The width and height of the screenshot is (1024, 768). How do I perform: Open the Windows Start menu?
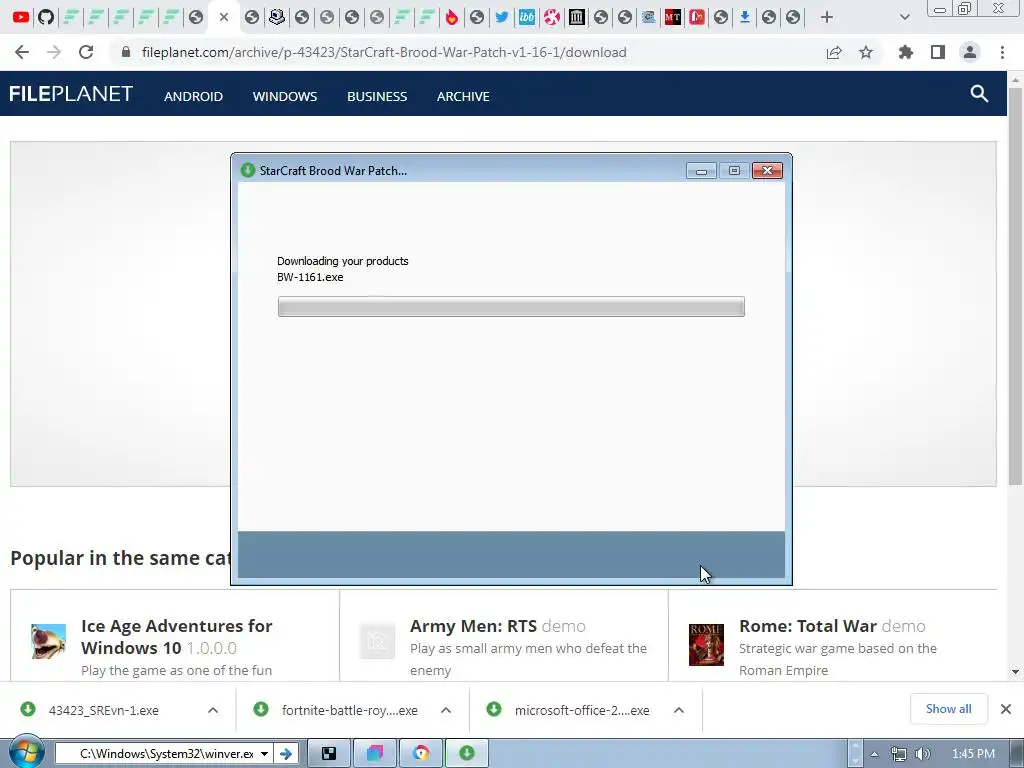click(x=25, y=752)
